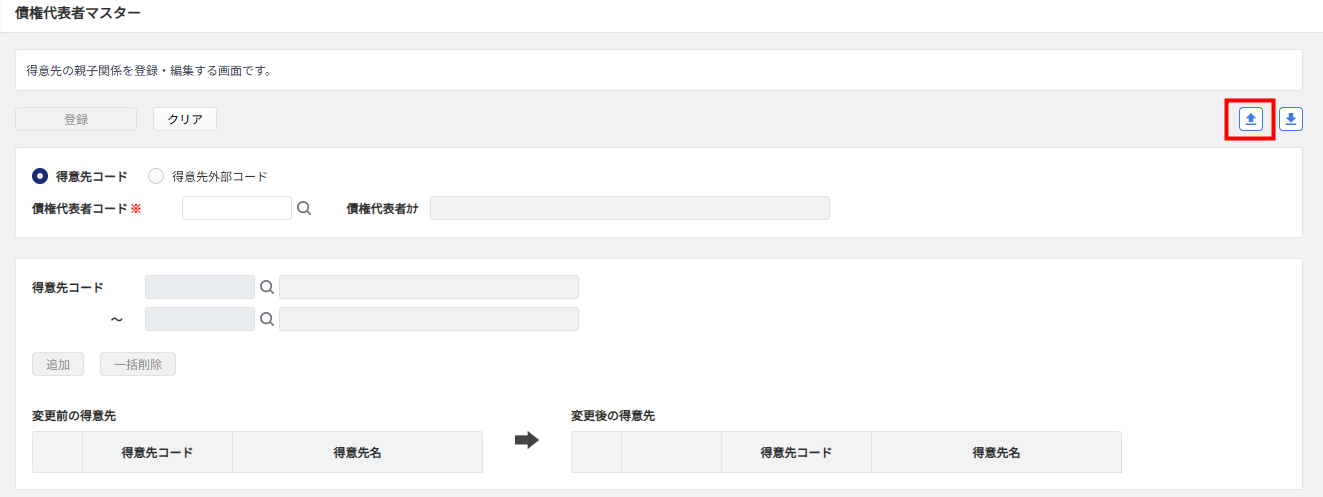The image size is (1323, 497).
Task: Click magnifier icon beside first 得意先コード field
Action: pyautogui.click(x=267, y=287)
